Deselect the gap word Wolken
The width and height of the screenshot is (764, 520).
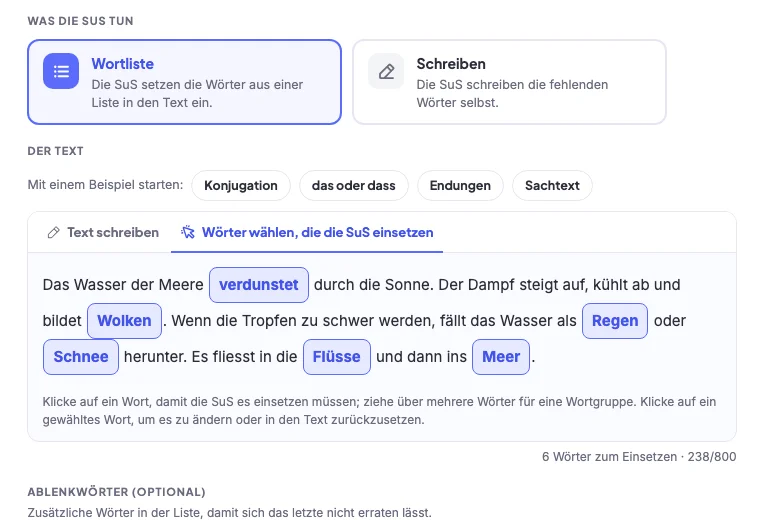pos(124,321)
